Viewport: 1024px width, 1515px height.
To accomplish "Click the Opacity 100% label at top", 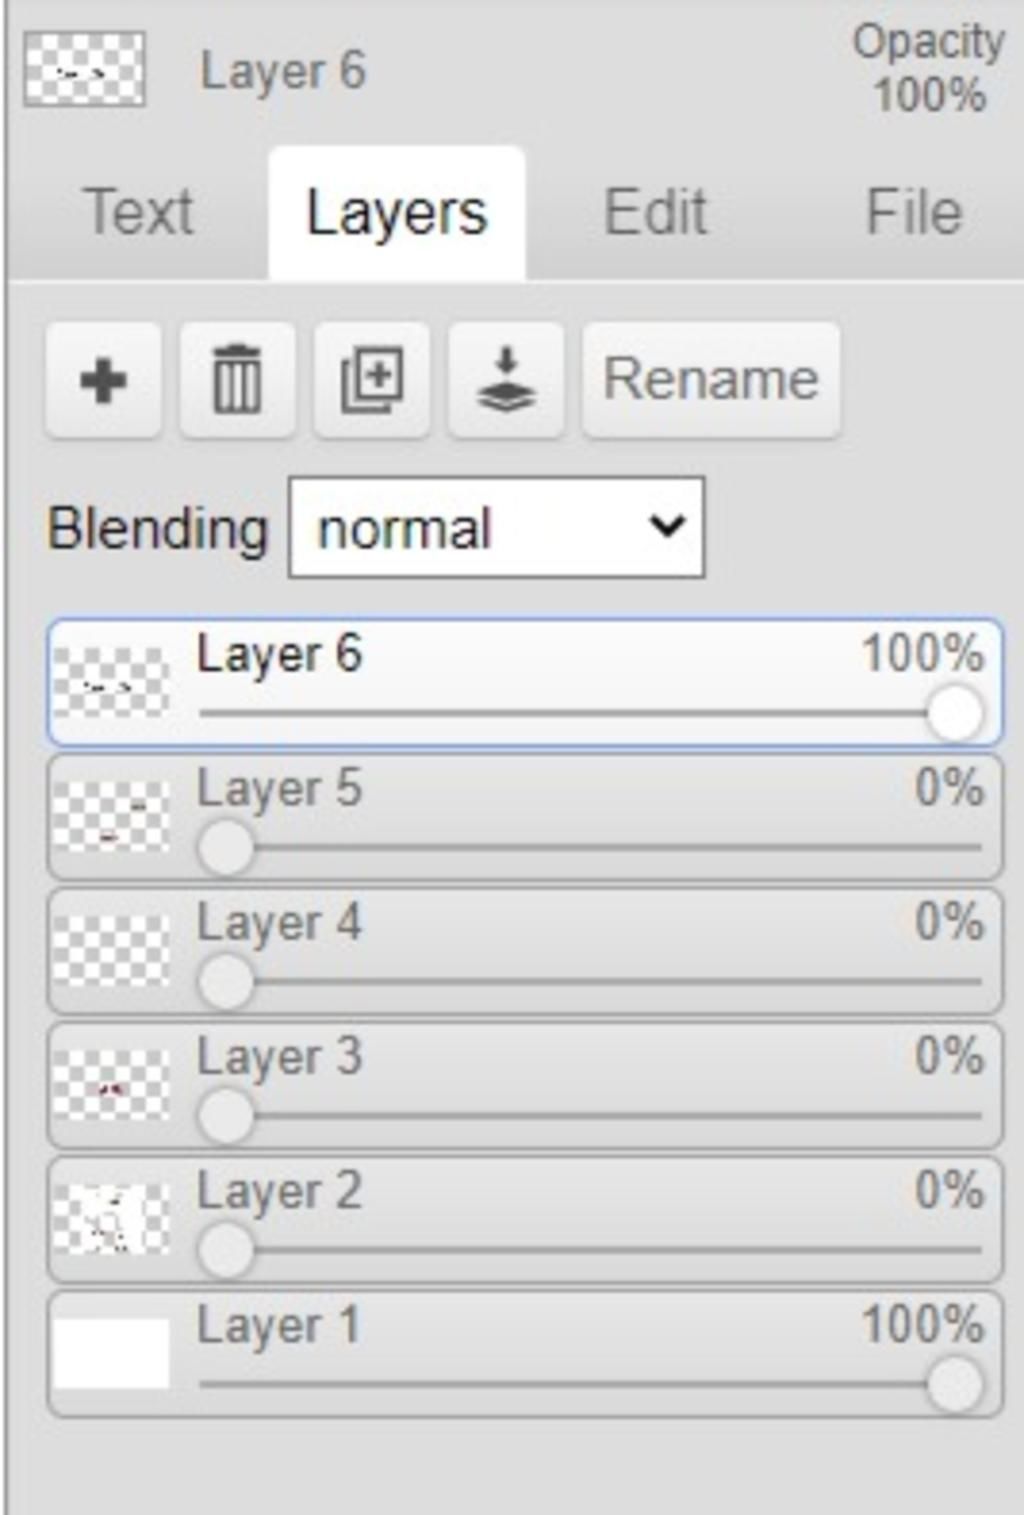I will [928, 68].
